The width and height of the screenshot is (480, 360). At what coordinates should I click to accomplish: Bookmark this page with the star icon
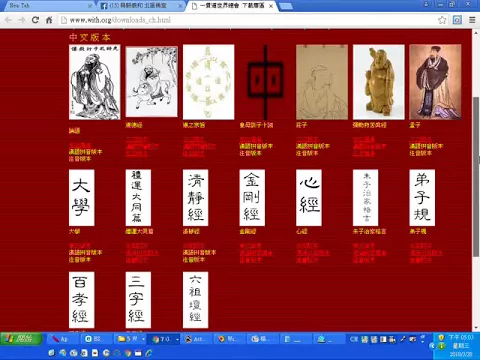pyautogui.click(x=442, y=20)
